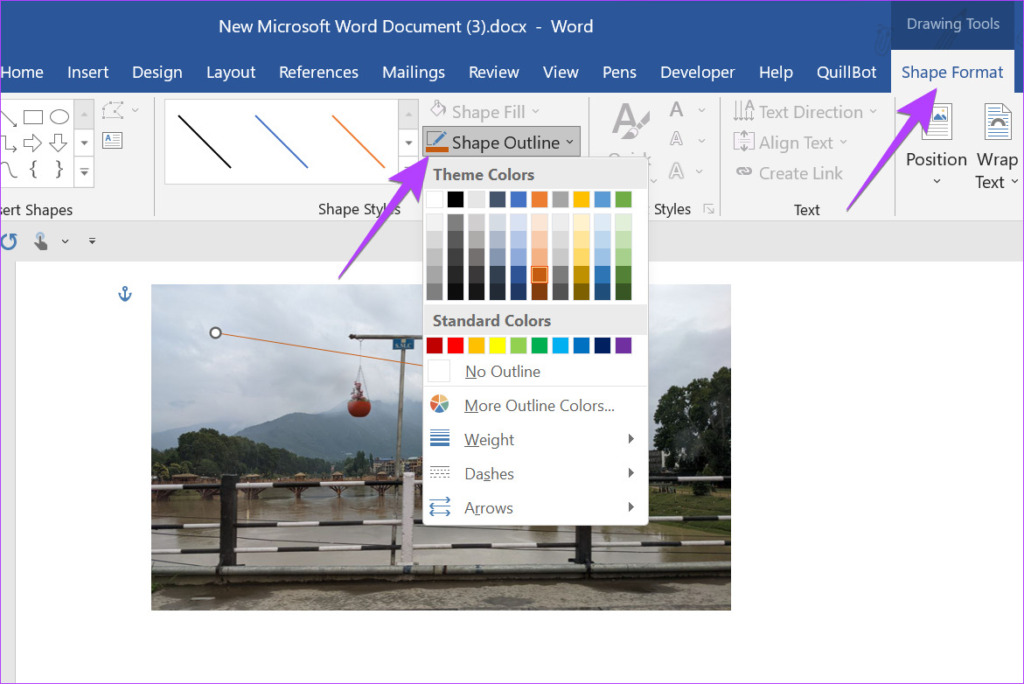Image resolution: width=1024 pixels, height=684 pixels.
Task: Select No Outline option
Action: click(501, 372)
